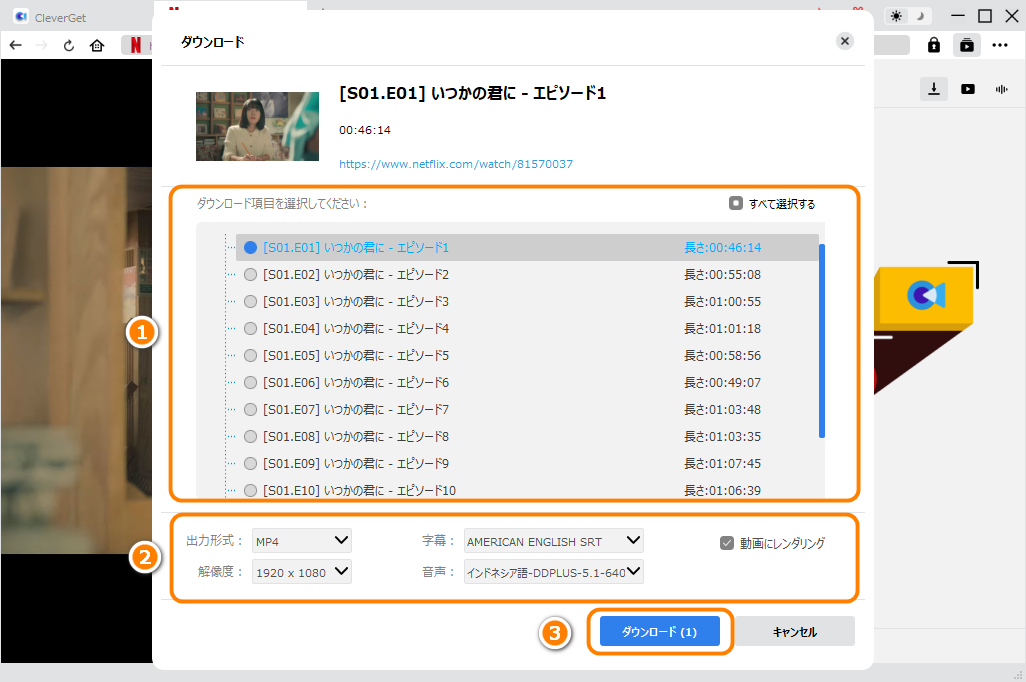Viewport: 1026px width, 682px height.
Task: Select episode S01.E07 radio button
Action: click(x=250, y=409)
